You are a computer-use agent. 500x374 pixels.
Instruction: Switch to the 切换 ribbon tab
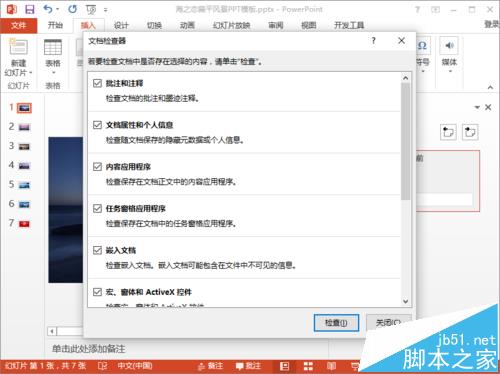[x=154, y=25]
